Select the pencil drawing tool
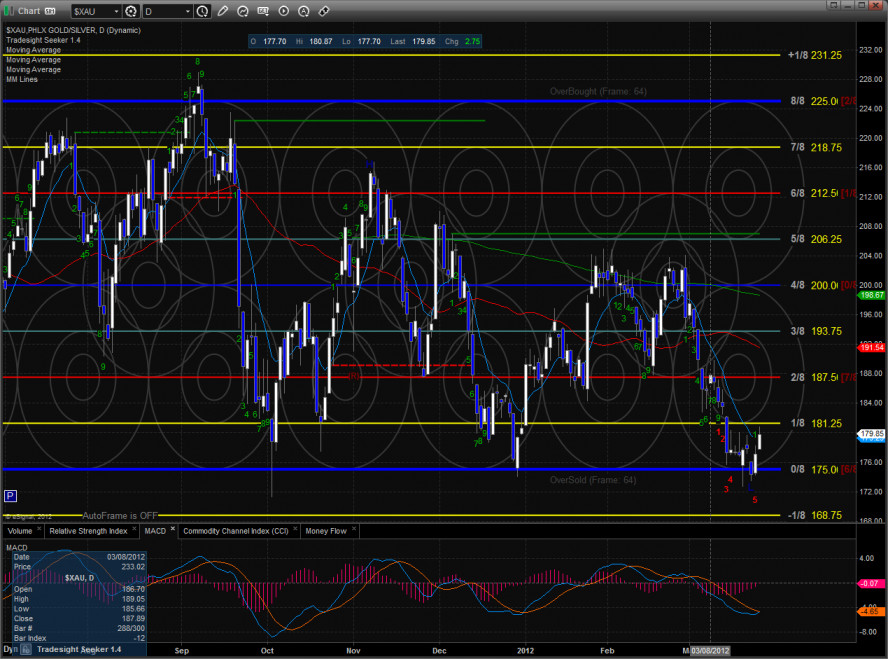 (x=221, y=11)
